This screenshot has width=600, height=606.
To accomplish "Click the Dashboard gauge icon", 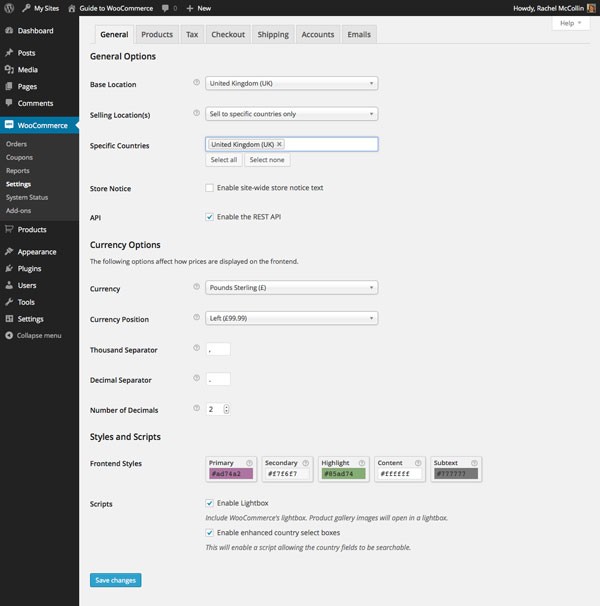I will click(9, 31).
